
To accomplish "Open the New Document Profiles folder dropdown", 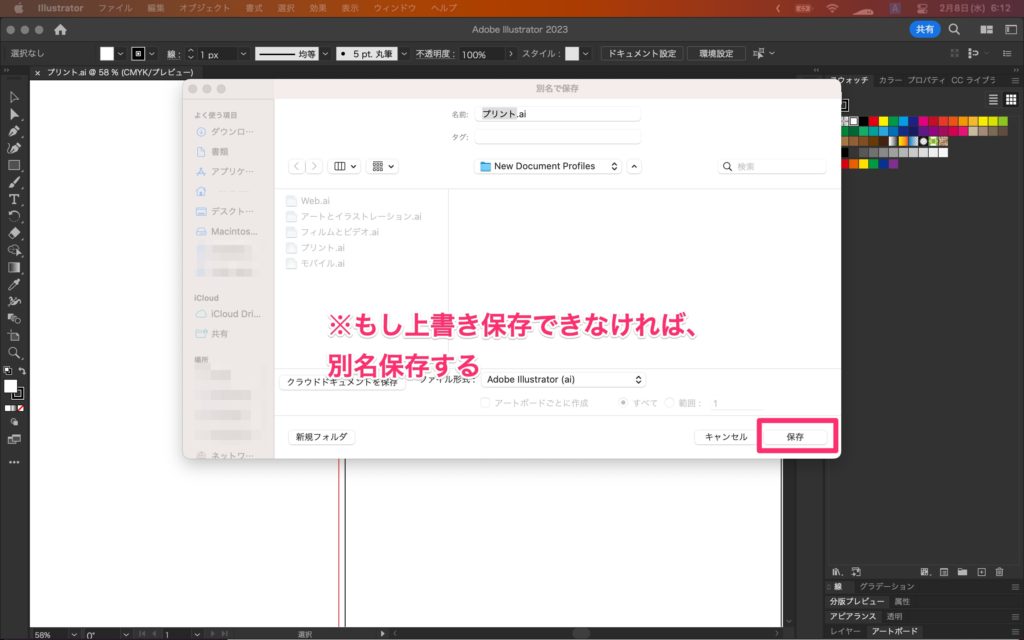I will coord(548,166).
